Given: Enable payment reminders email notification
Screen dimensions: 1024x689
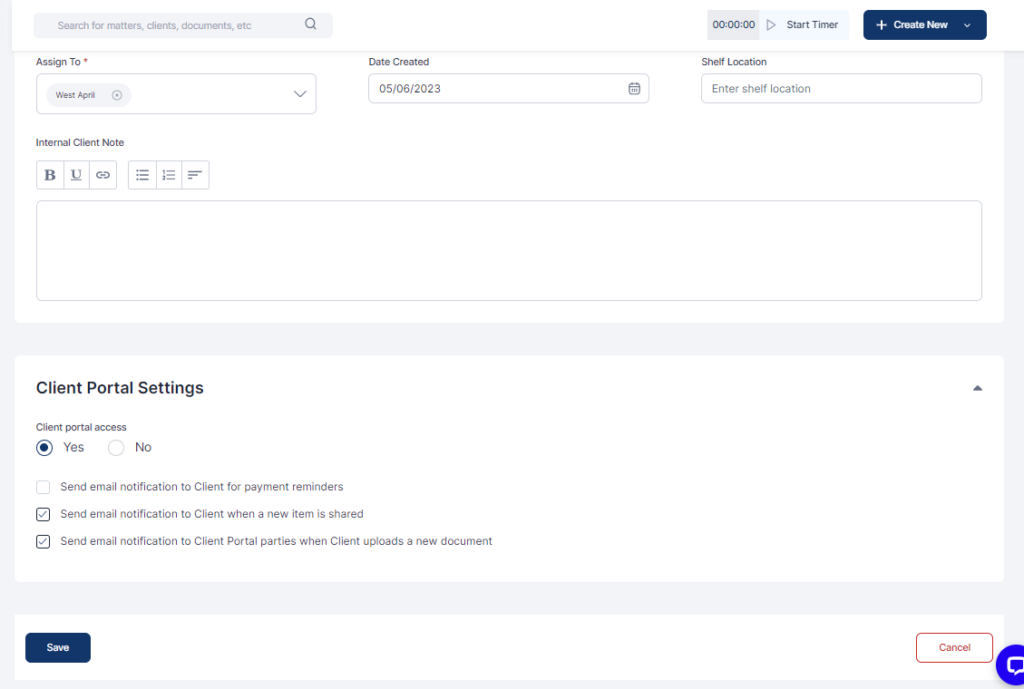Looking at the screenshot, I should (x=43, y=487).
